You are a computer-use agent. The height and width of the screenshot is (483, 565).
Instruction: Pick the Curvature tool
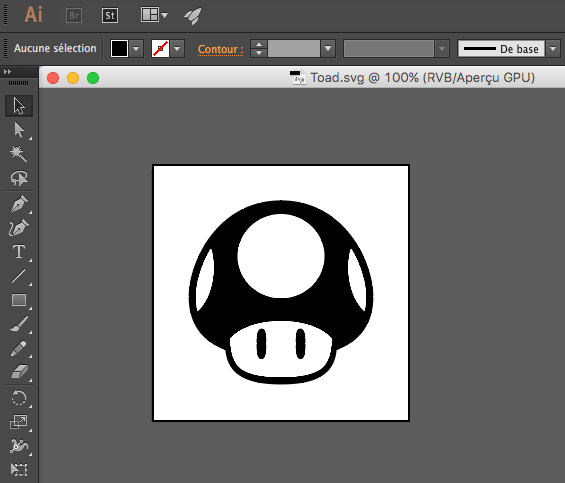pos(19,228)
